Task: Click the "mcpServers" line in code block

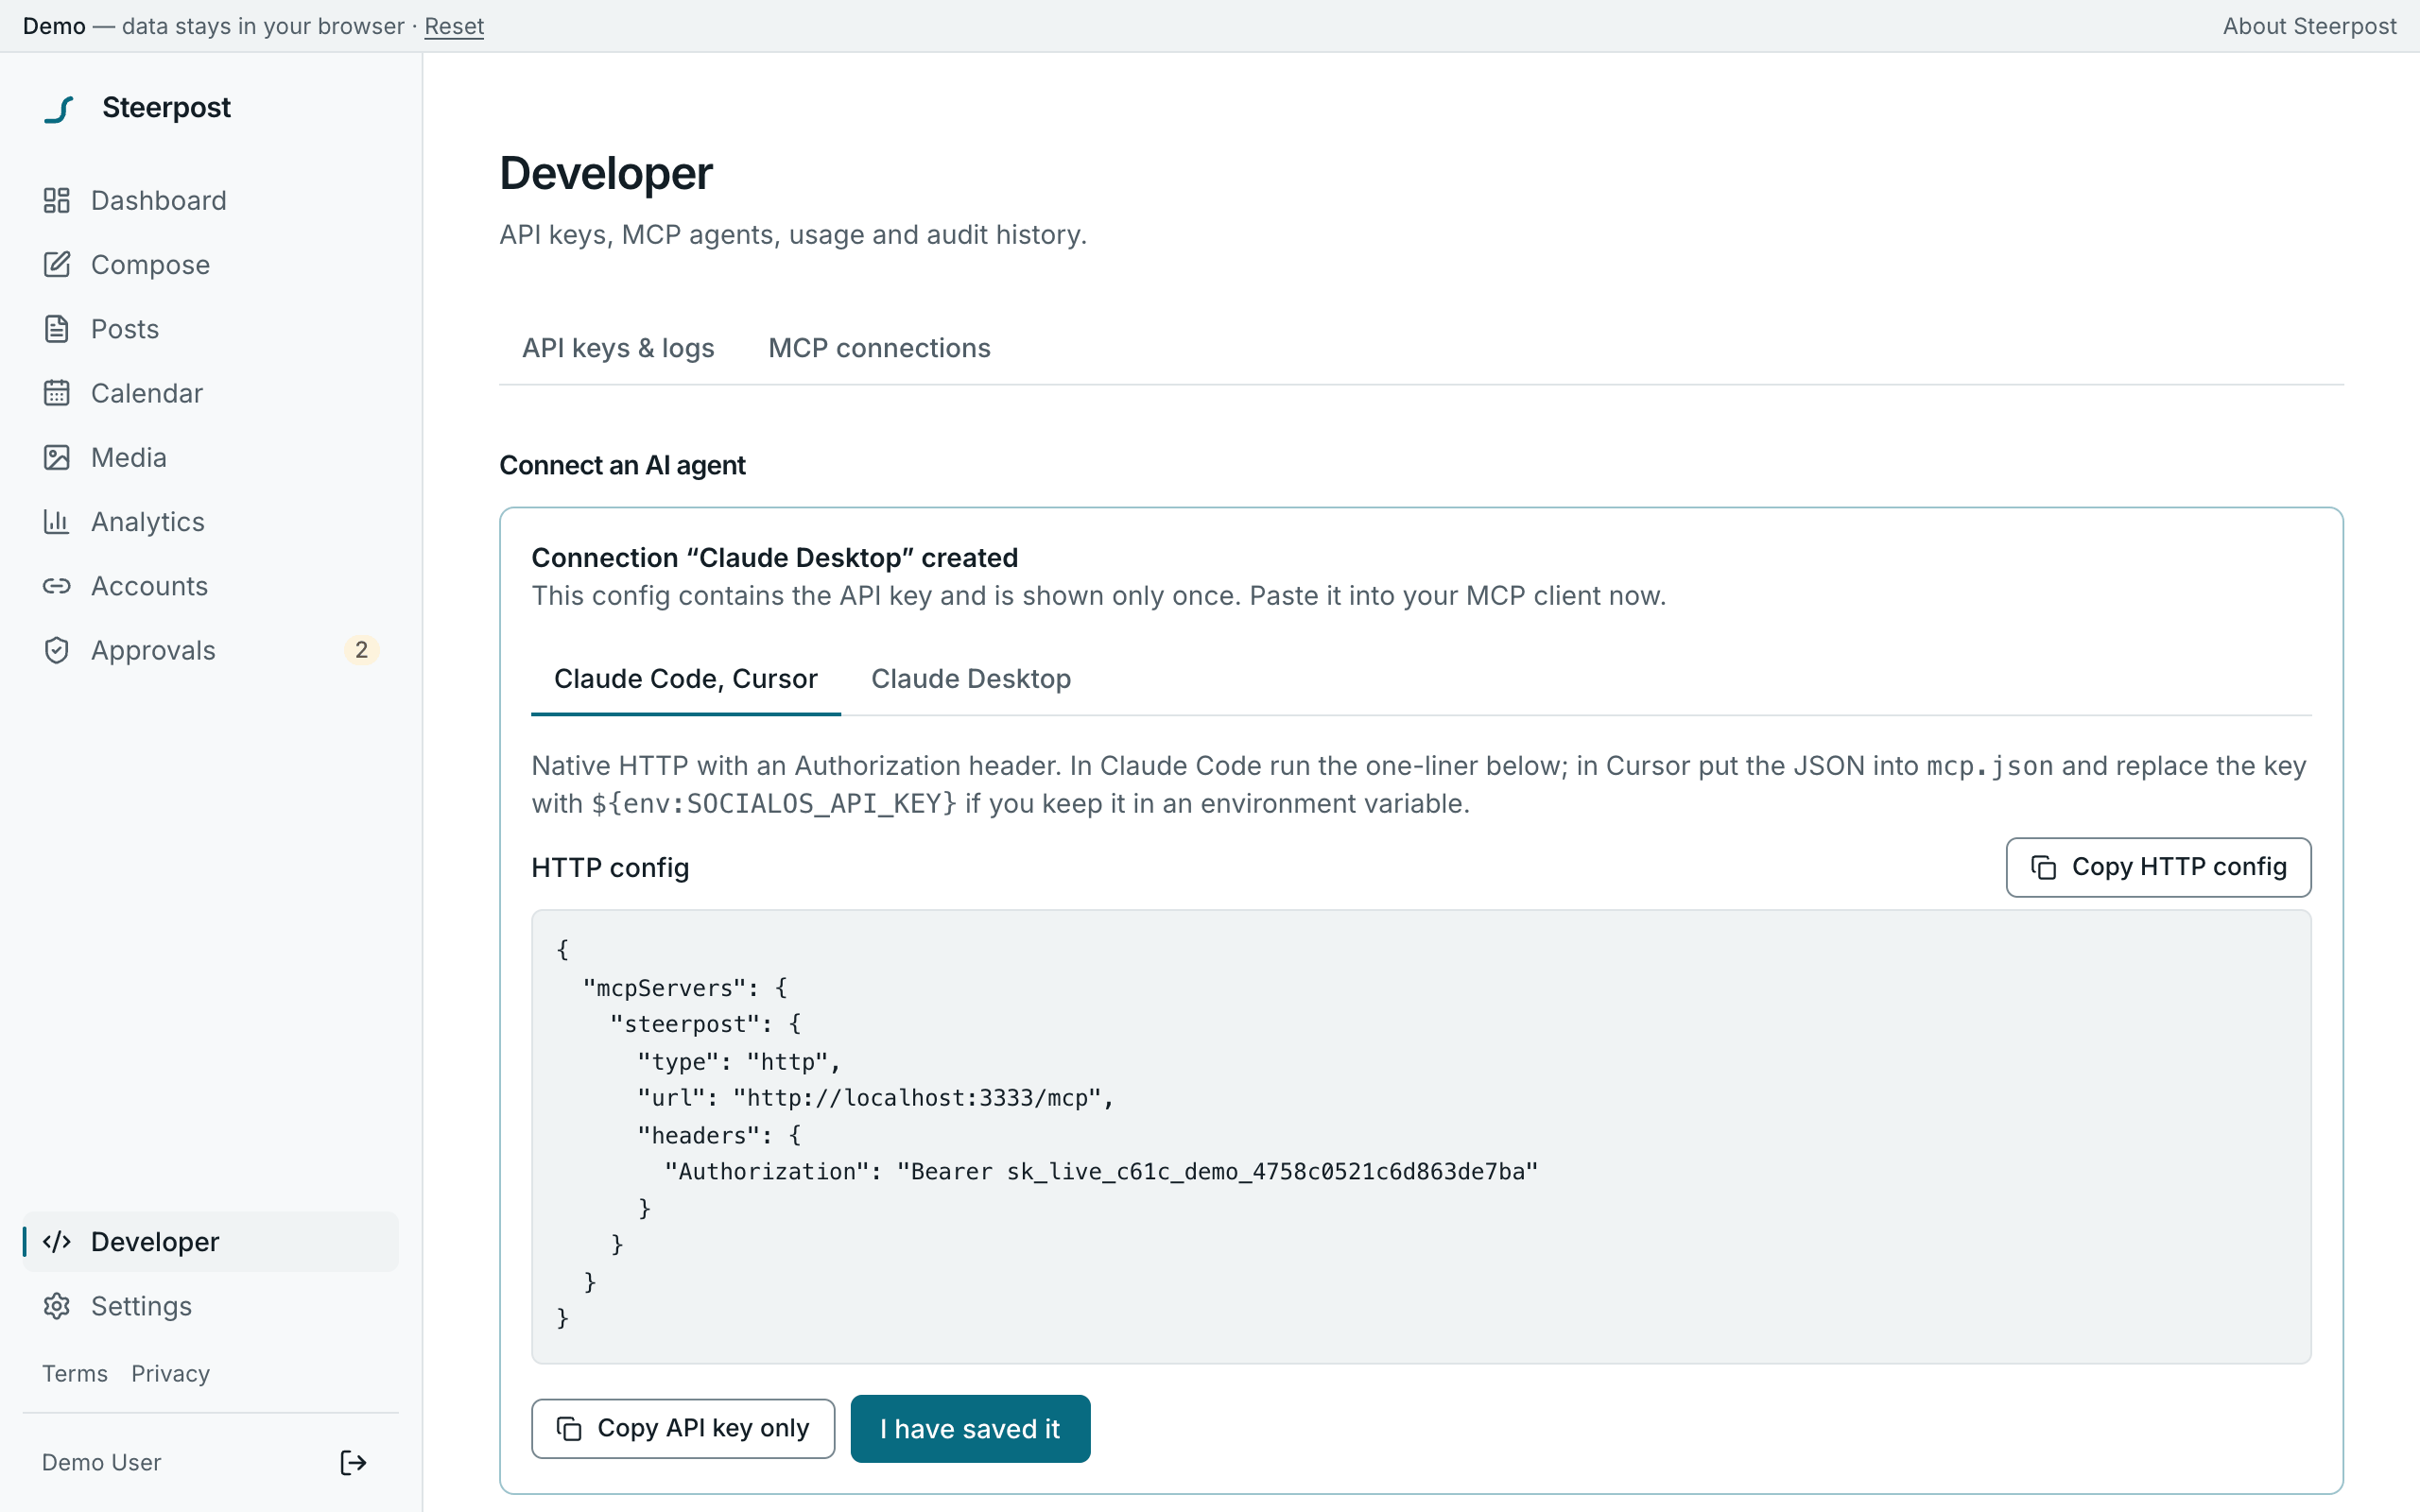Action: click(x=685, y=988)
